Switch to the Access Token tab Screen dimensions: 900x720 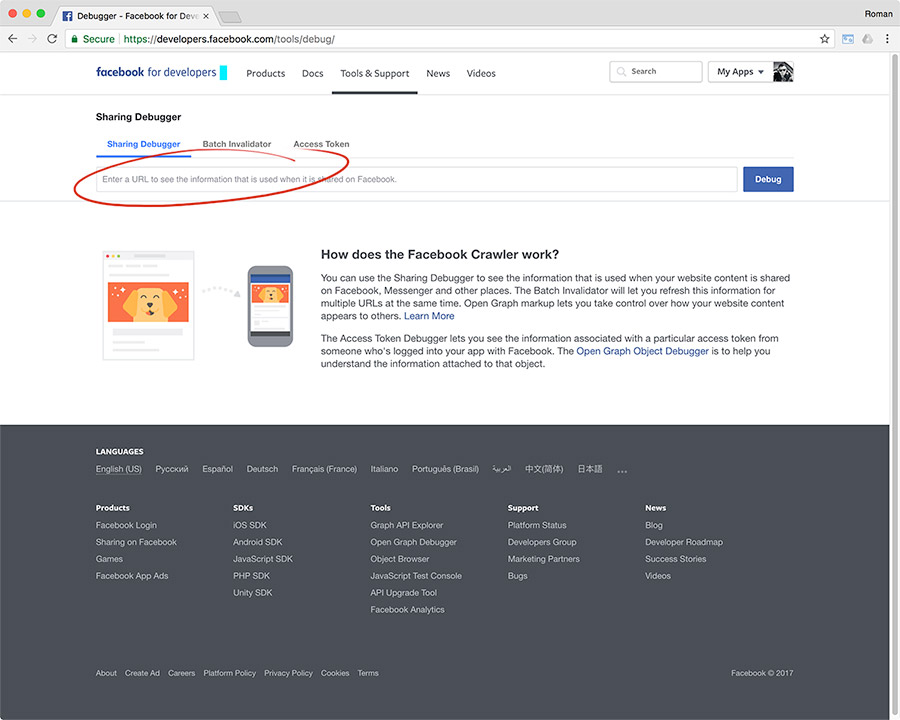coord(321,144)
